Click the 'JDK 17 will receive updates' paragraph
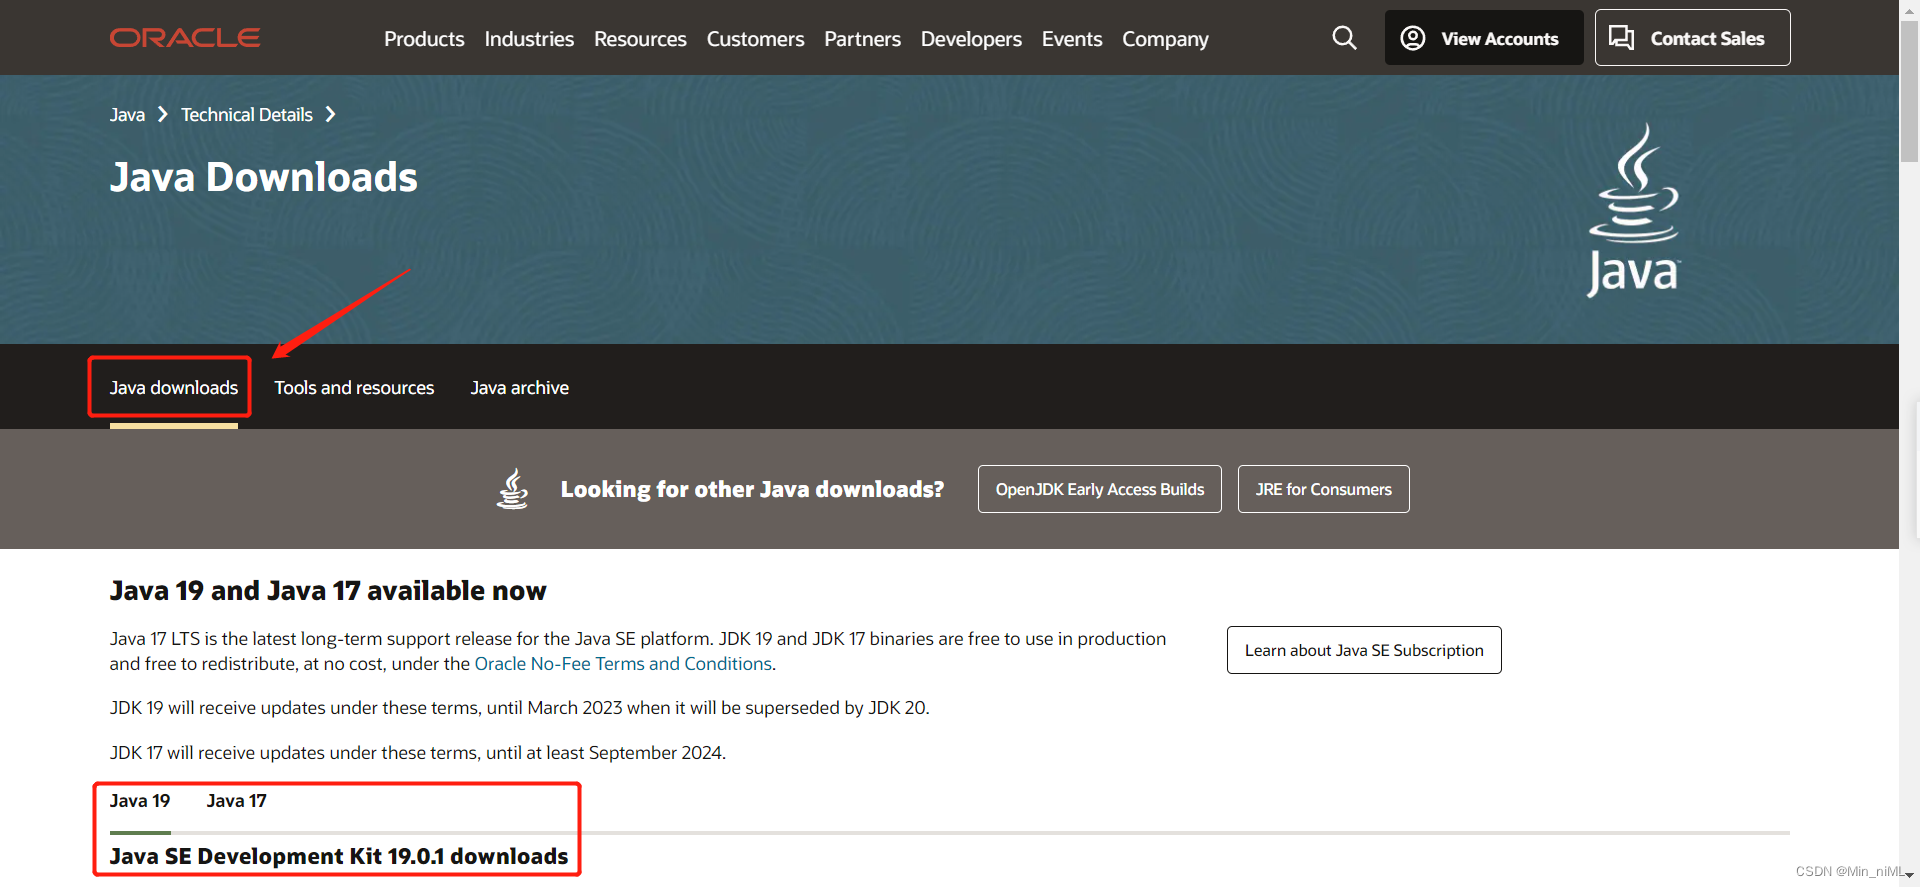The height and width of the screenshot is (887, 1920). [418, 753]
